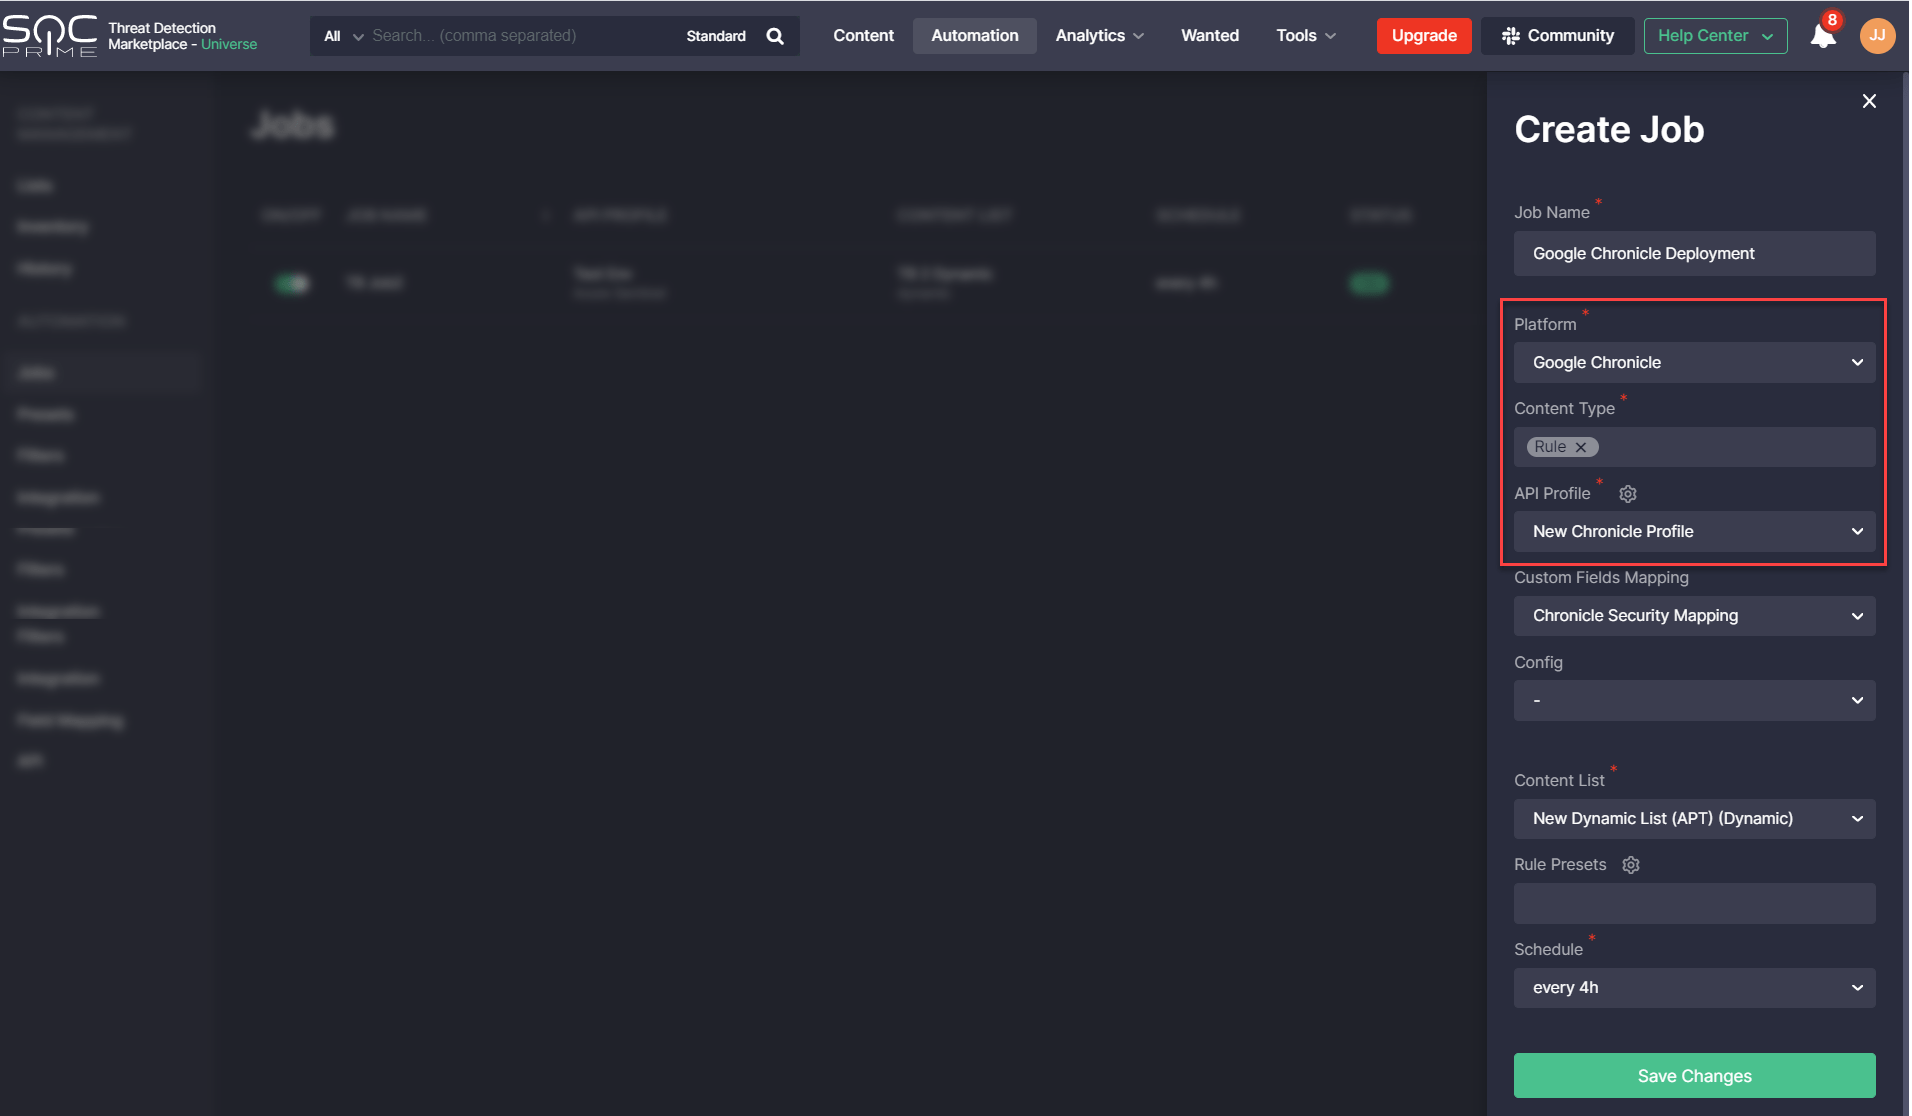The width and height of the screenshot is (1912, 1116).
Task: Expand the Platform dropdown
Action: (x=1694, y=363)
